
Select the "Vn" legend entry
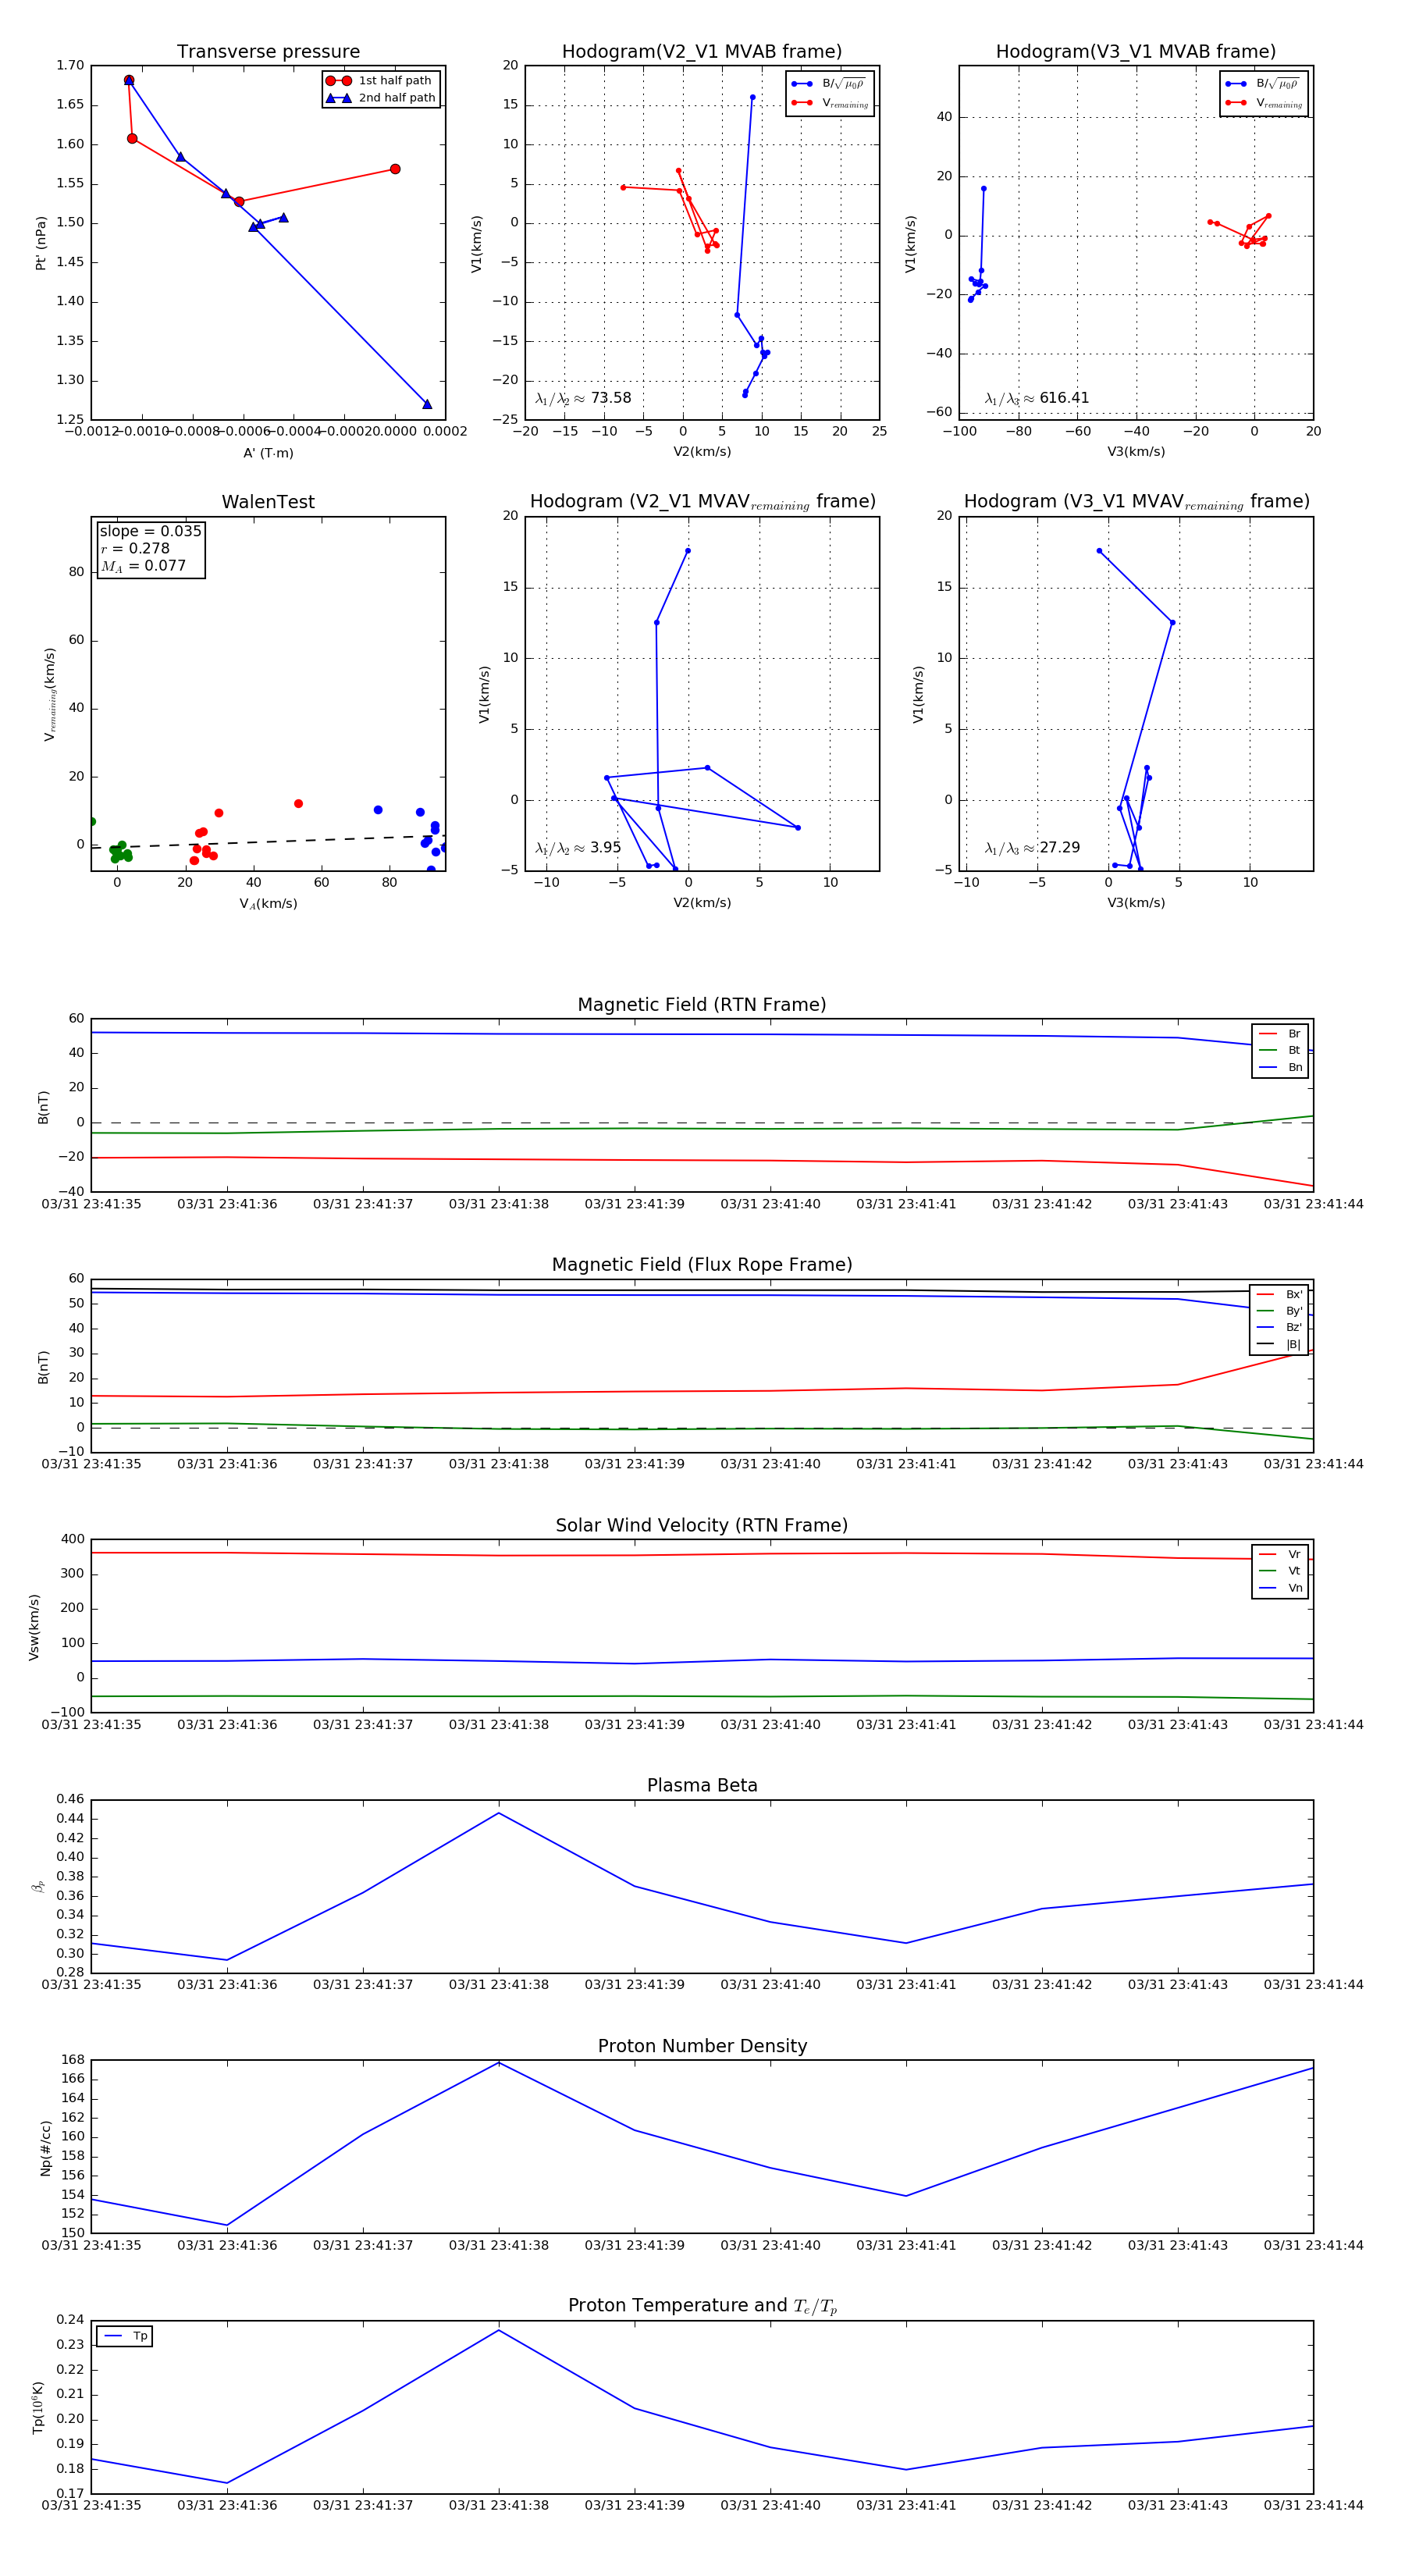pyautogui.click(x=1280, y=1588)
